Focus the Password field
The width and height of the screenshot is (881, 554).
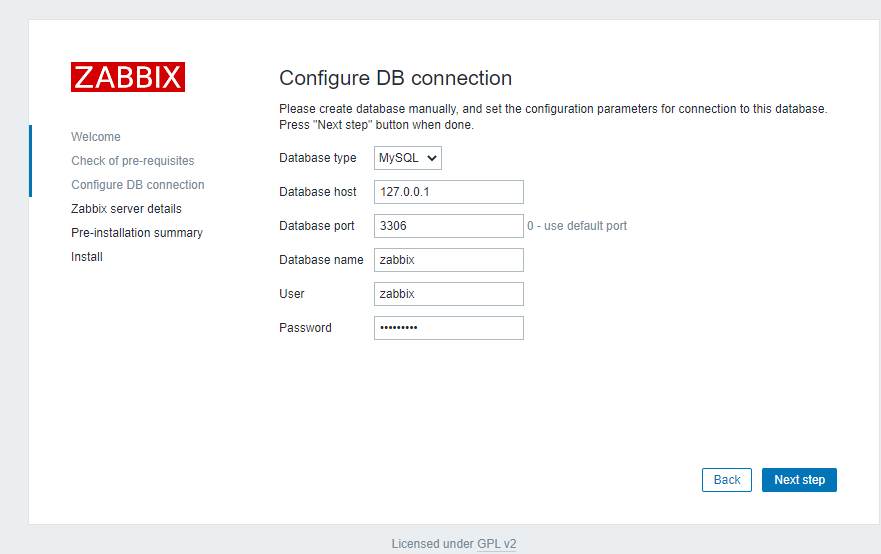pyautogui.click(x=449, y=328)
